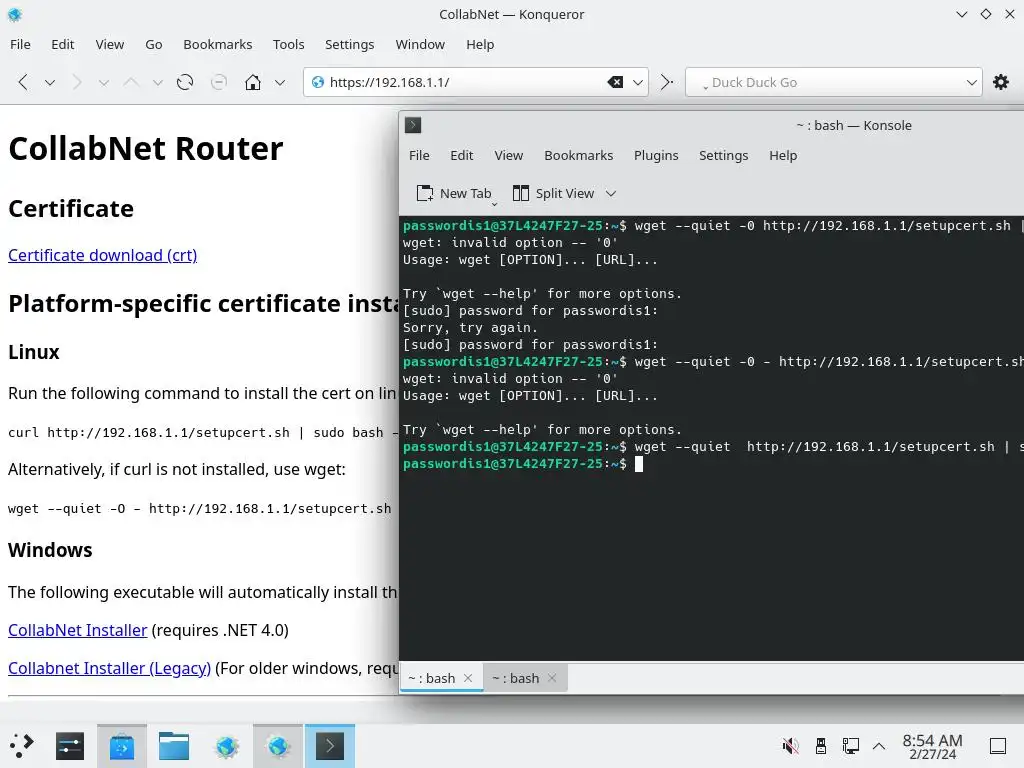The height and width of the screenshot is (768, 1024).
Task: Open the removable devices tray icon
Action: (x=821, y=746)
